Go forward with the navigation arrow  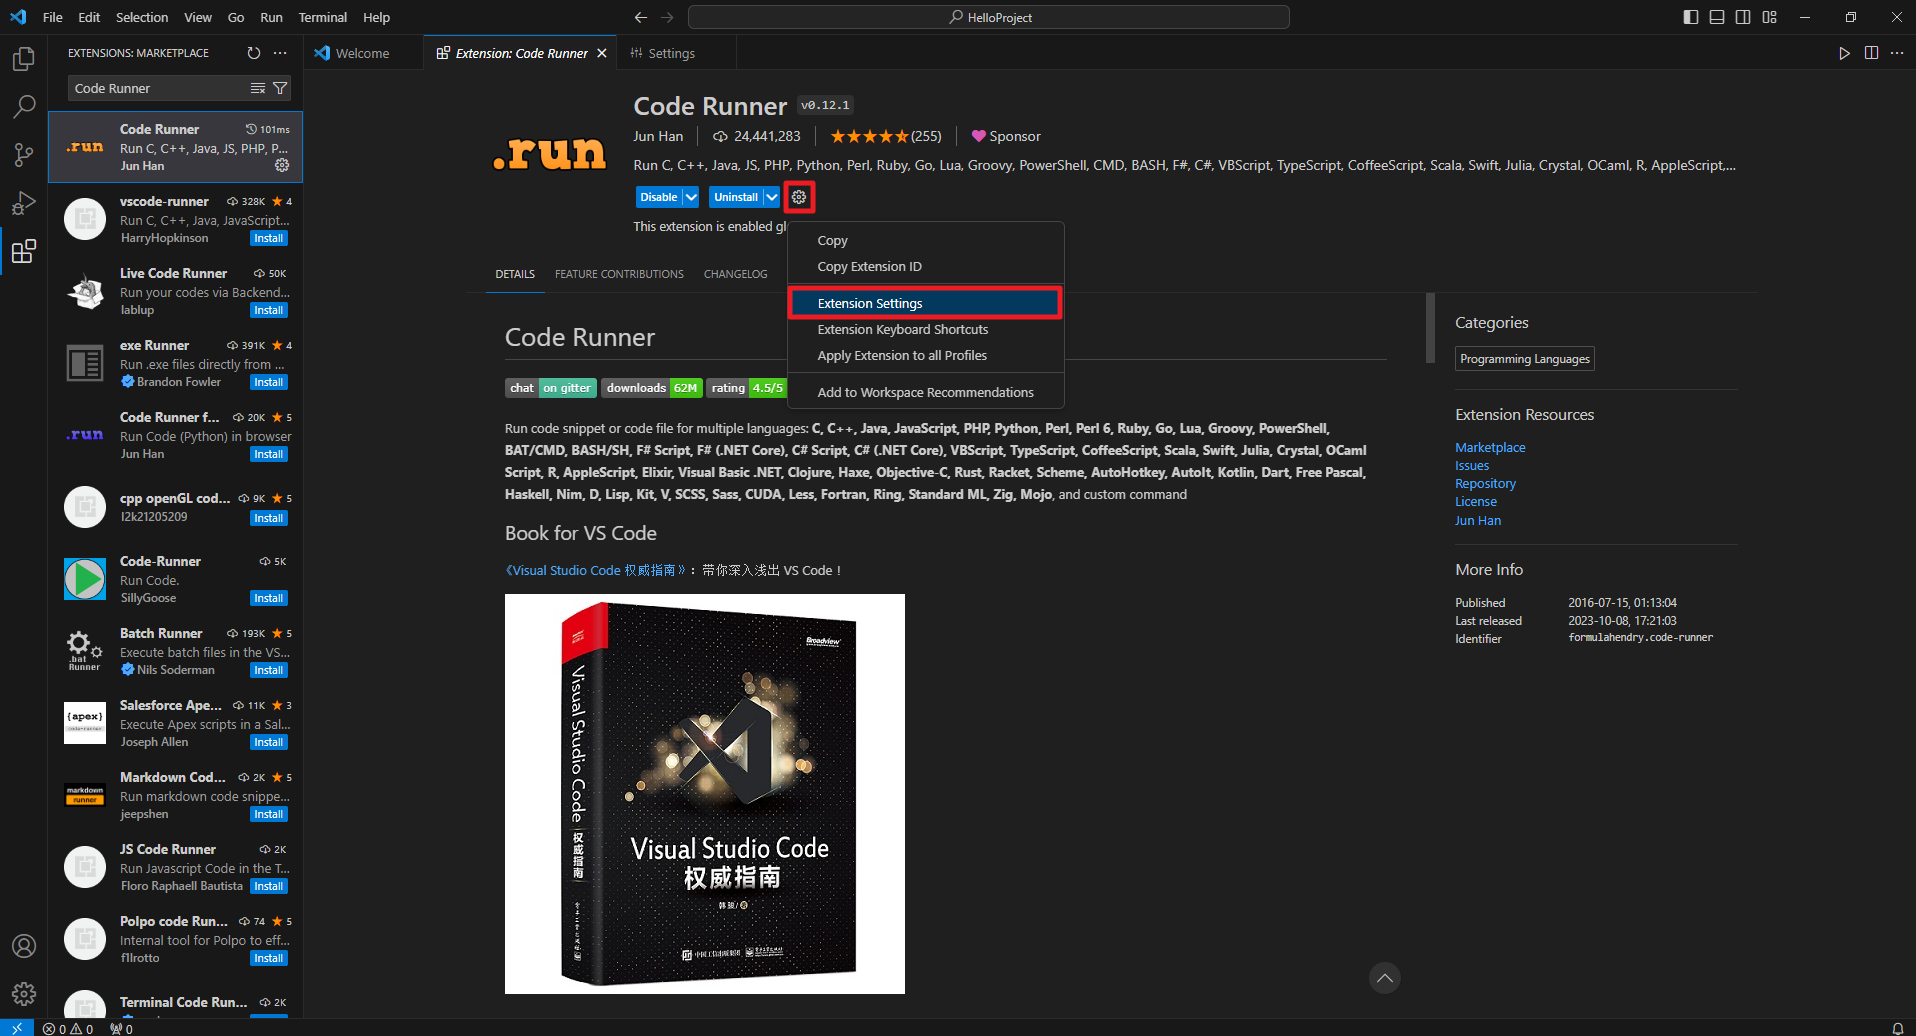click(667, 17)
